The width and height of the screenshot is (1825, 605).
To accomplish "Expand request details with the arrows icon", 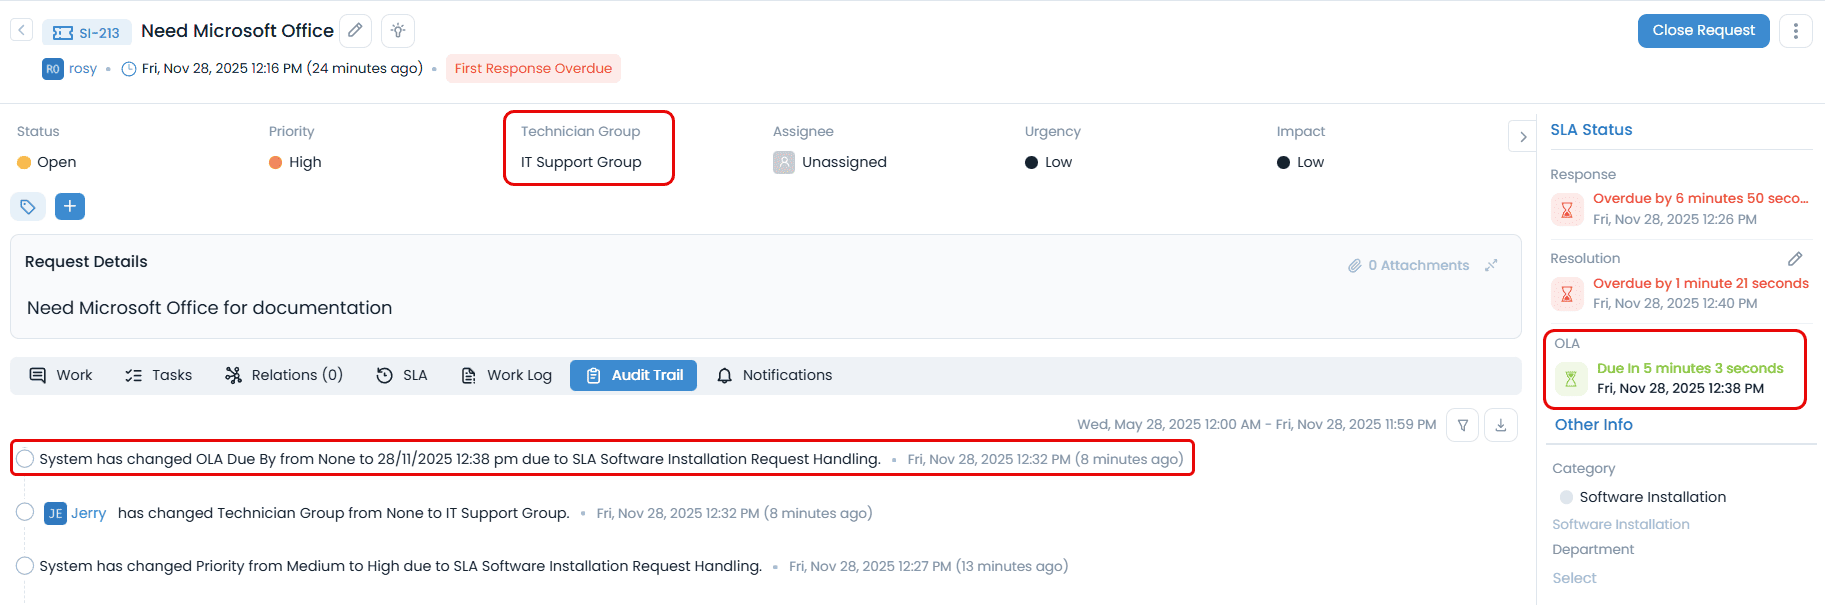I will (1491, 265).
